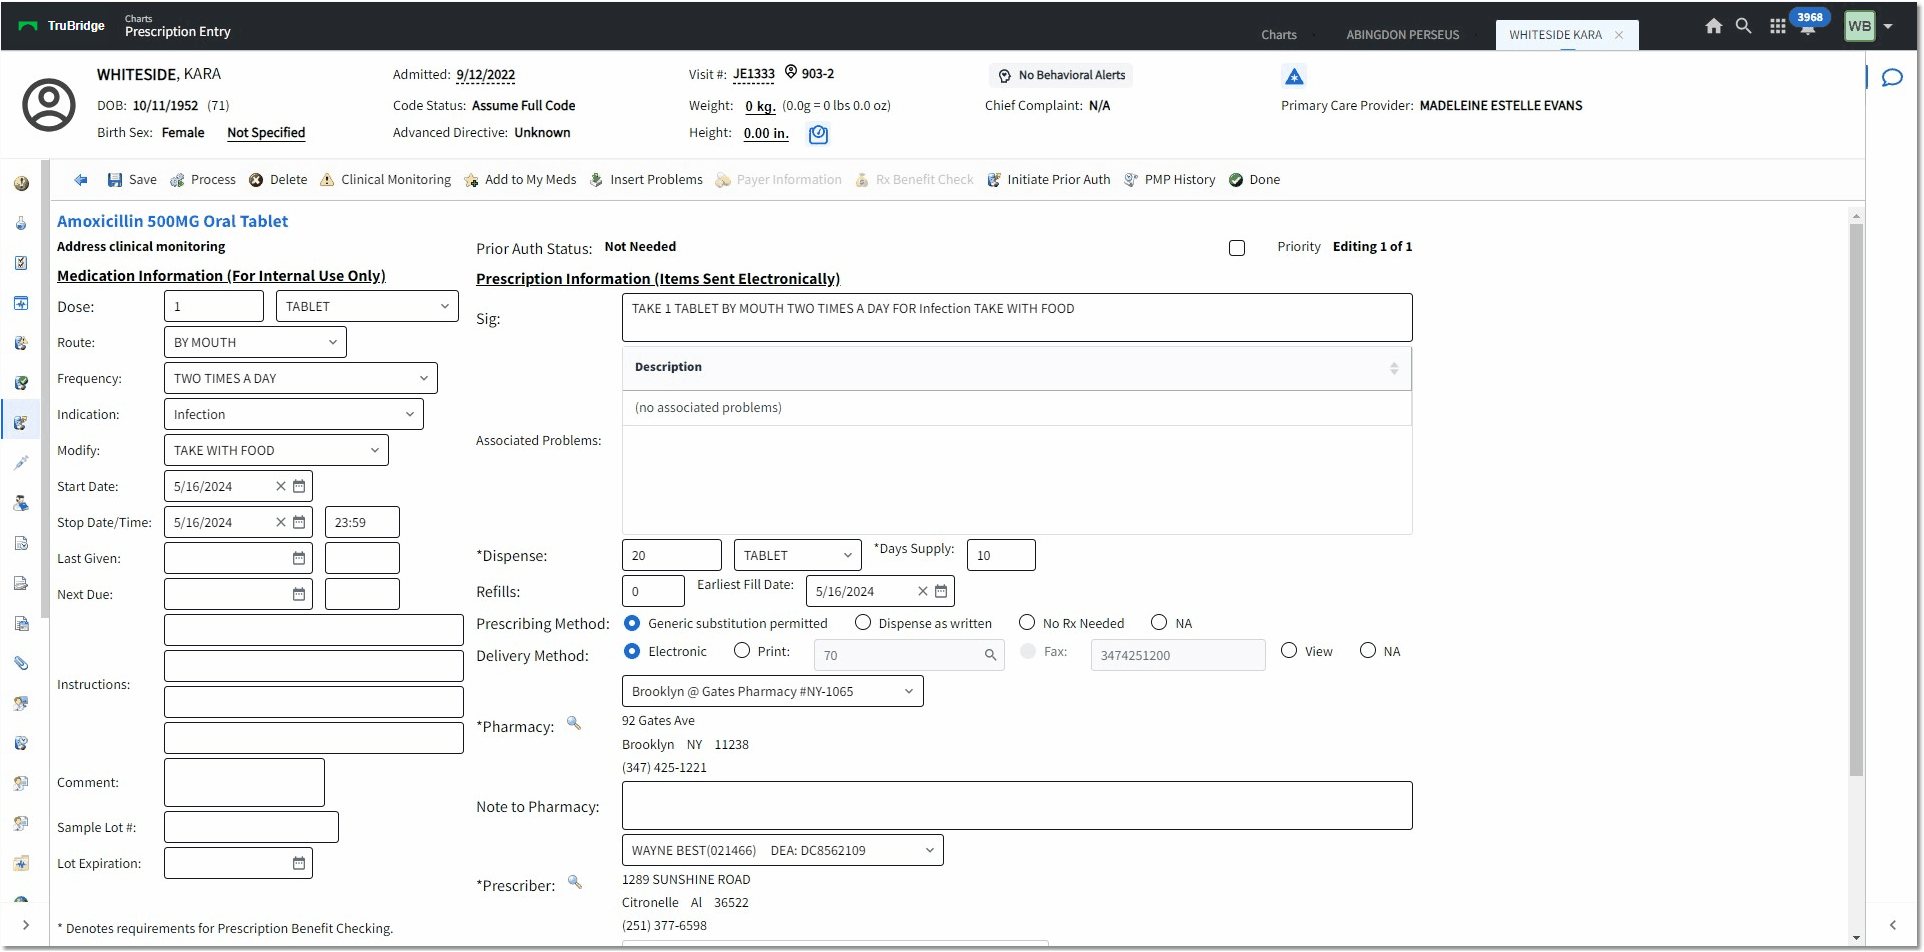
Task: Click Admitted date 9/12/2022 link
Action: tap(486, 75)
